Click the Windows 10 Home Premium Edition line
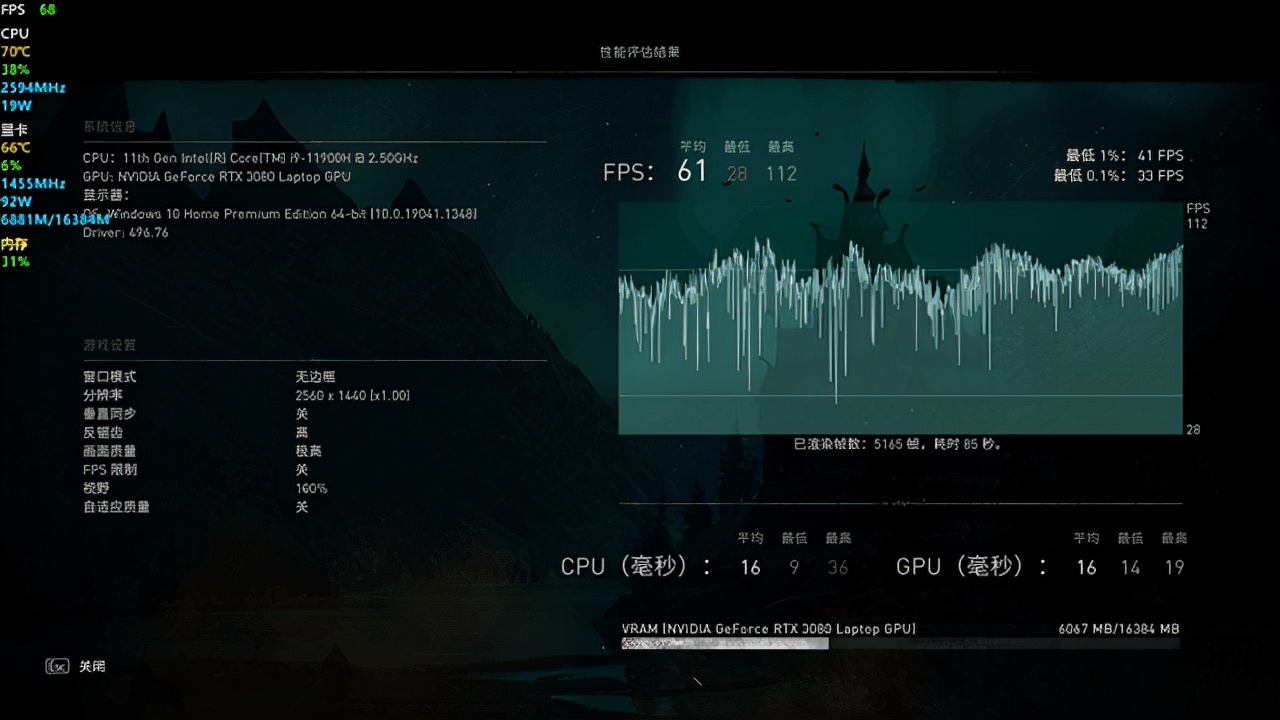1280x720 pixels. coord(280,214)
